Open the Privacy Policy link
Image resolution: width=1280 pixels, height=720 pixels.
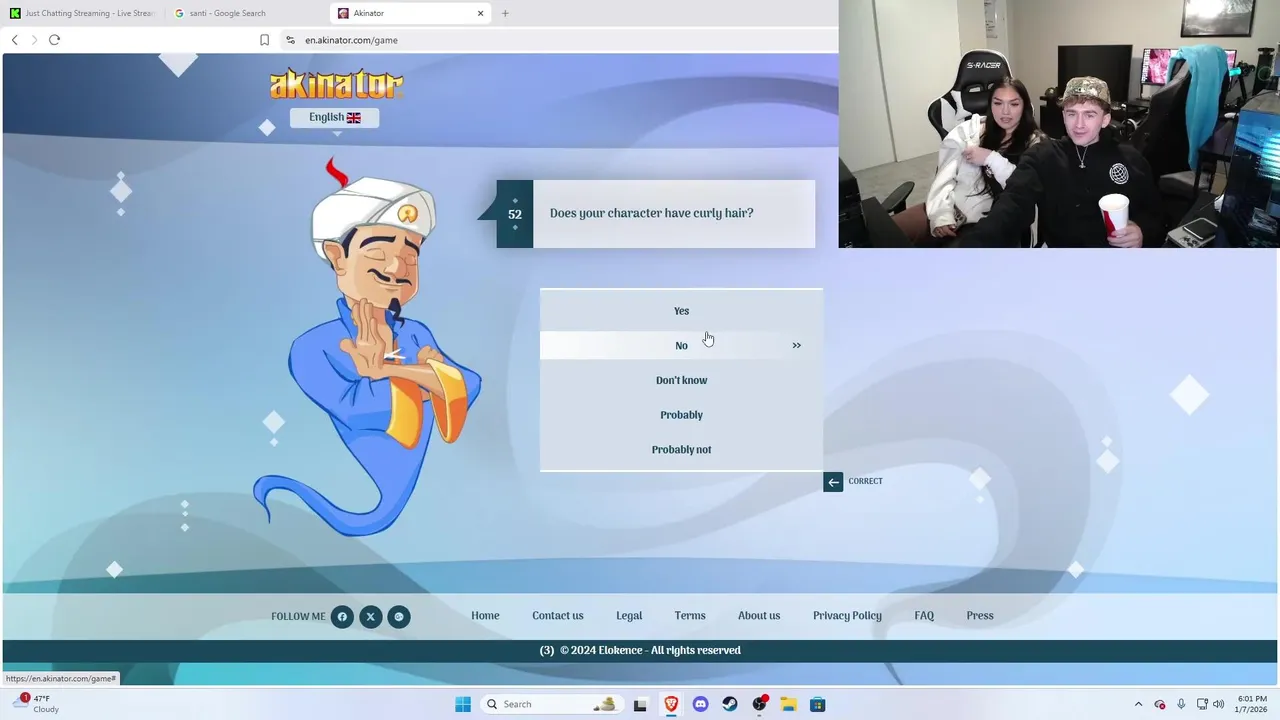847,616
